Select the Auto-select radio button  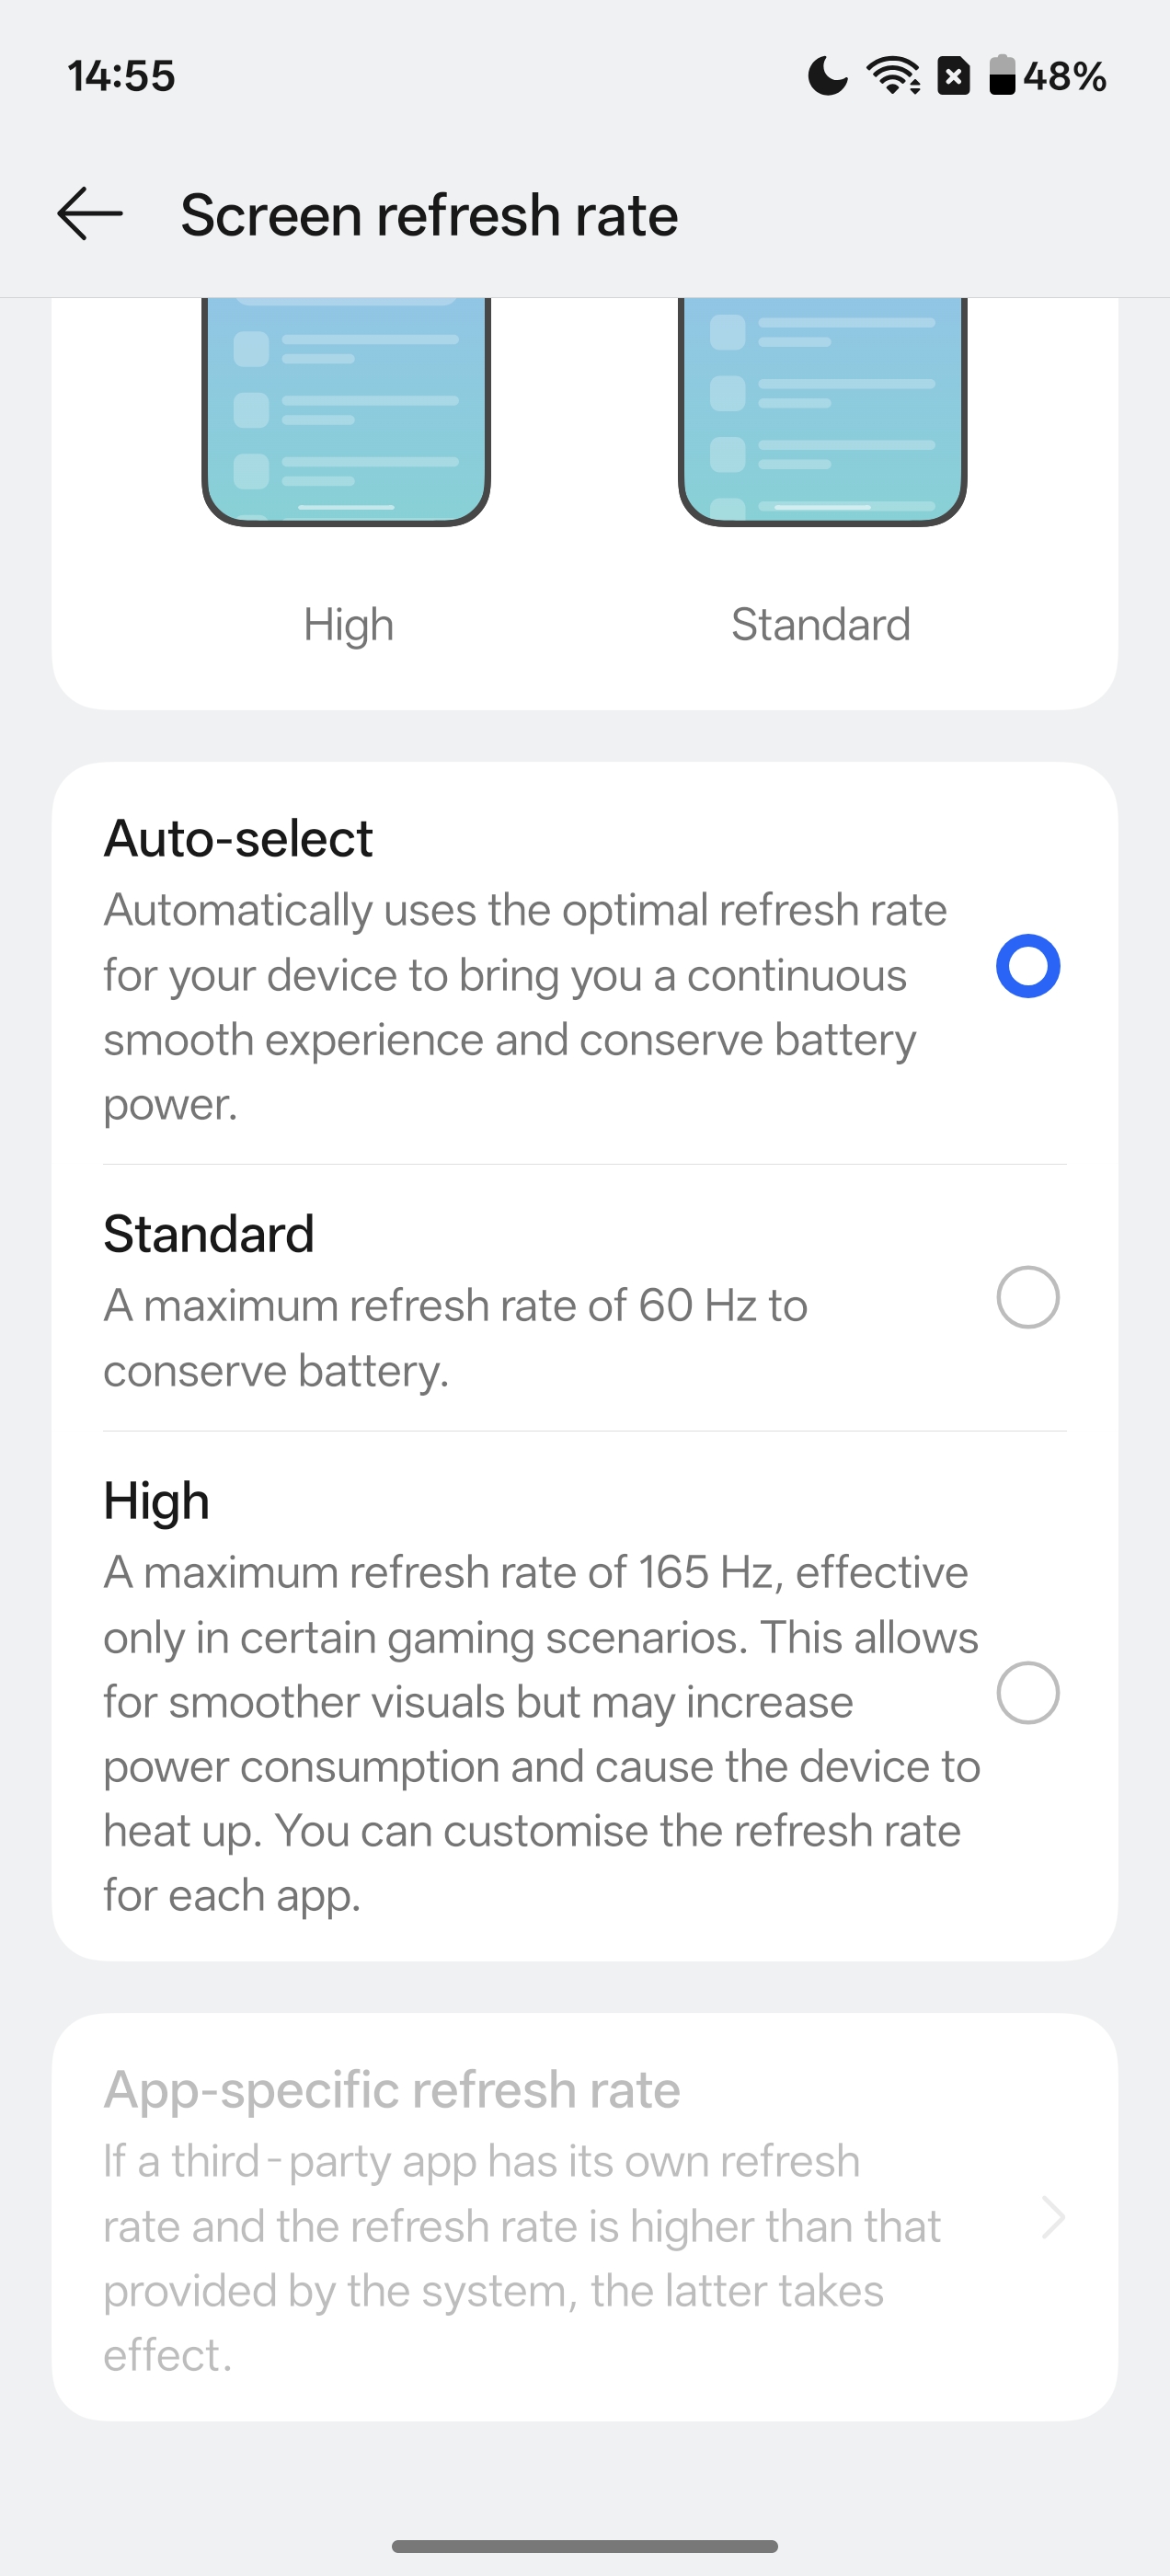pyautogui.click(x=1027, y=966)
